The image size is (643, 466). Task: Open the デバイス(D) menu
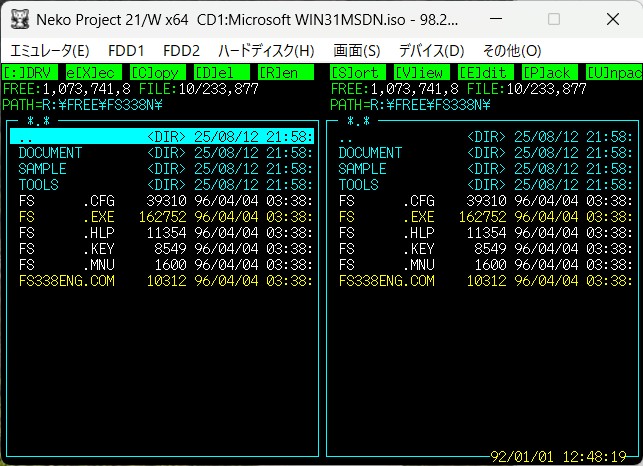click(431, 50)
